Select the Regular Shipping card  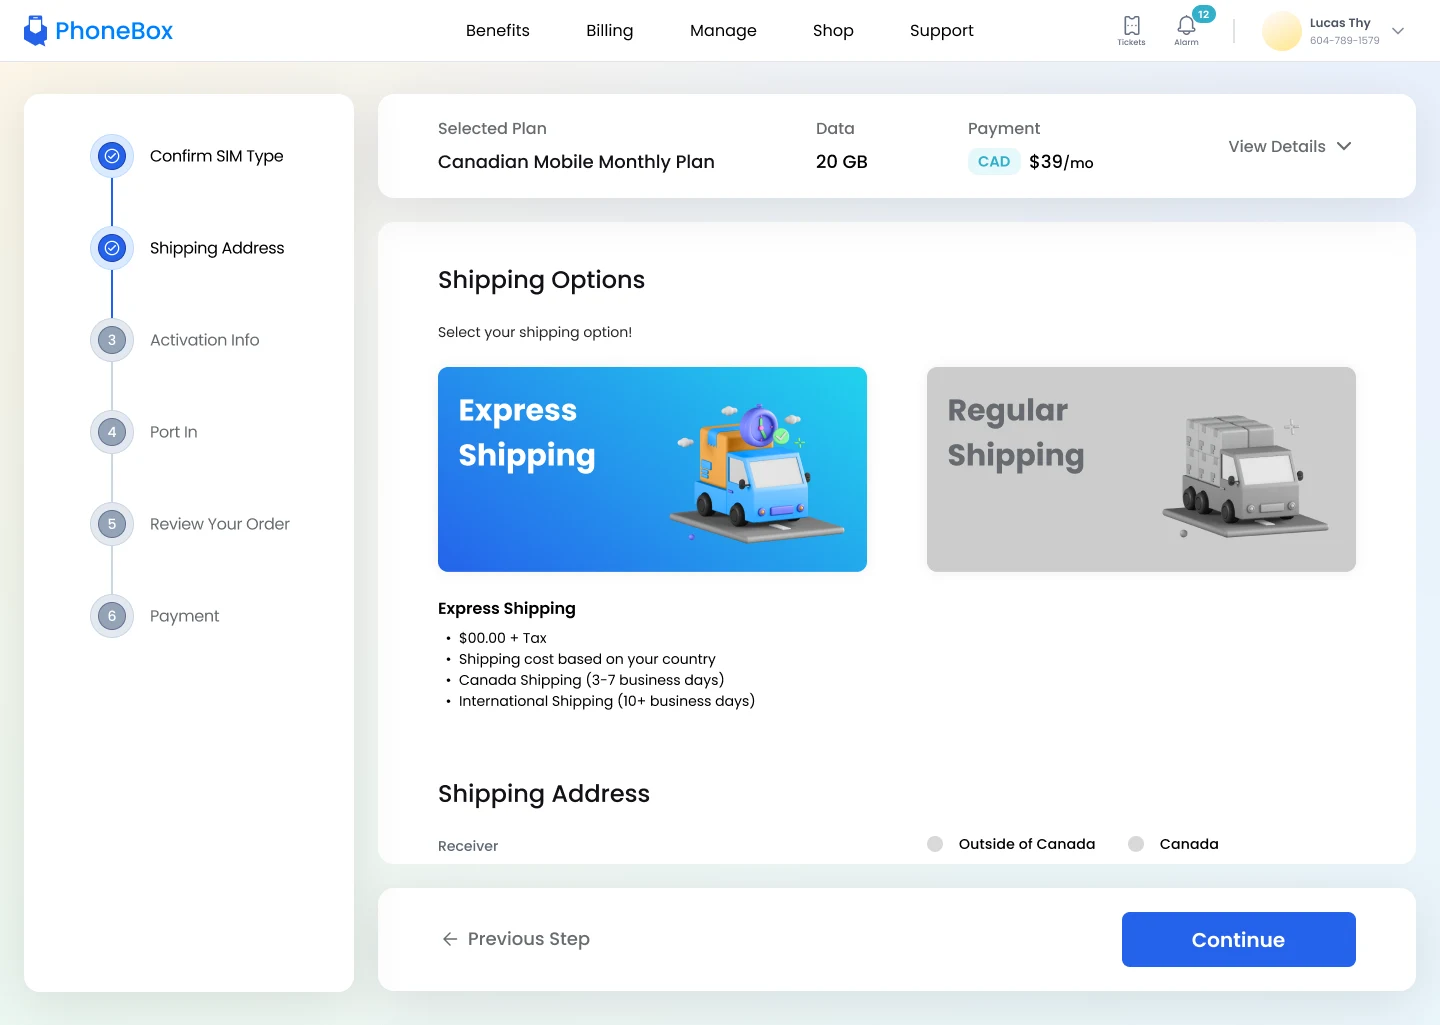tap(1141, 469)
